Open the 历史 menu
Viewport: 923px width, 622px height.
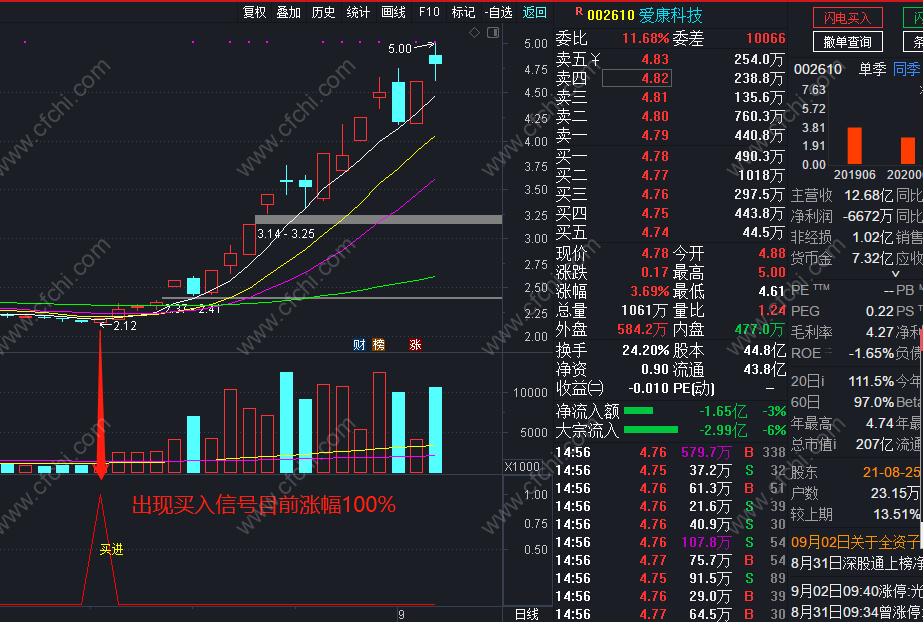323,12
